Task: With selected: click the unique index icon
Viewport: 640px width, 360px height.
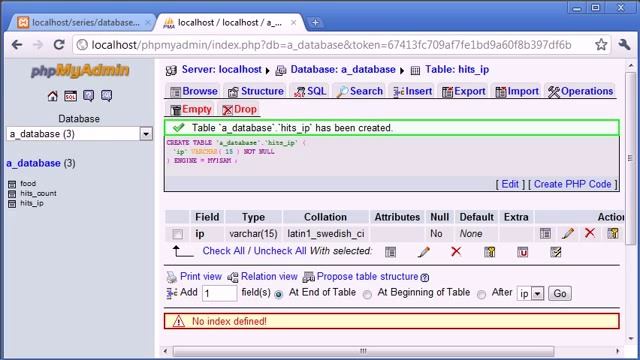Action: coord(522,252)
